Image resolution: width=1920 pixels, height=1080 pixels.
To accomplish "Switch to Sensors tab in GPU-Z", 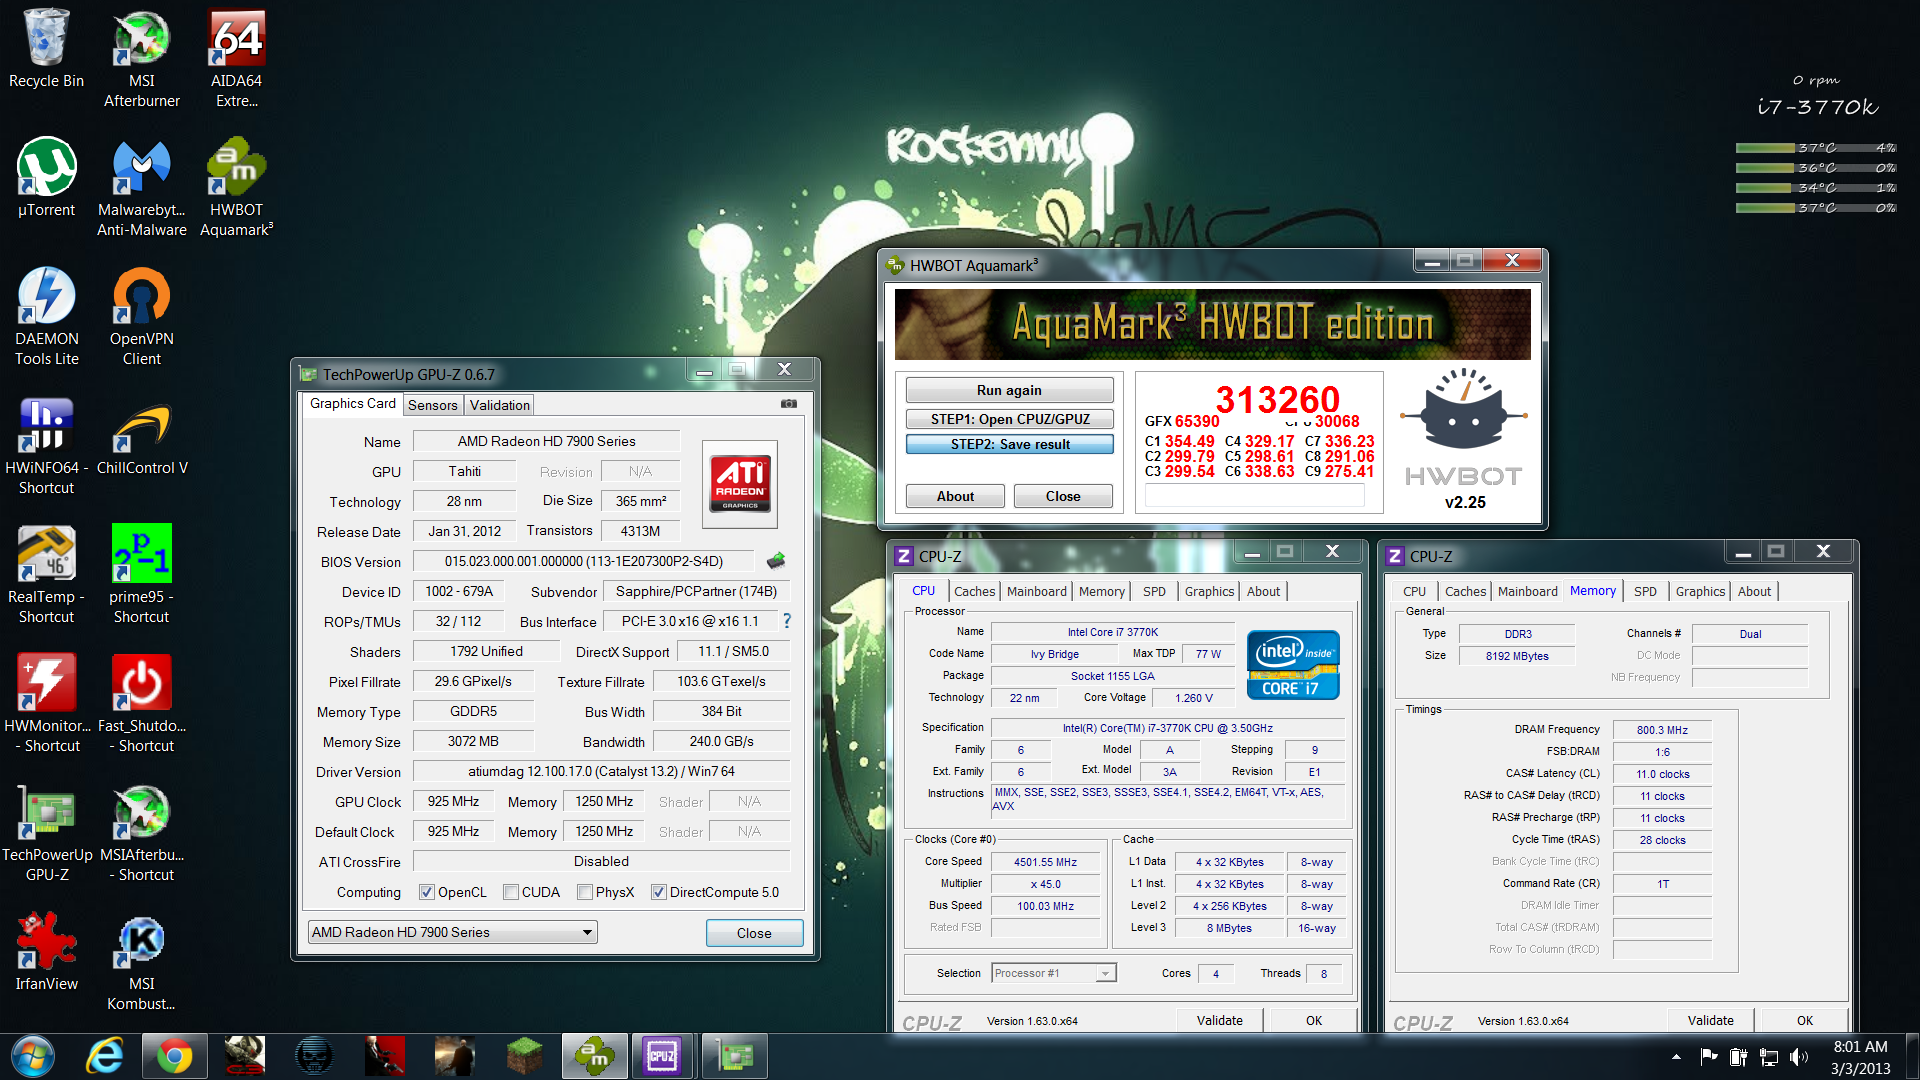I will point(432,405).
